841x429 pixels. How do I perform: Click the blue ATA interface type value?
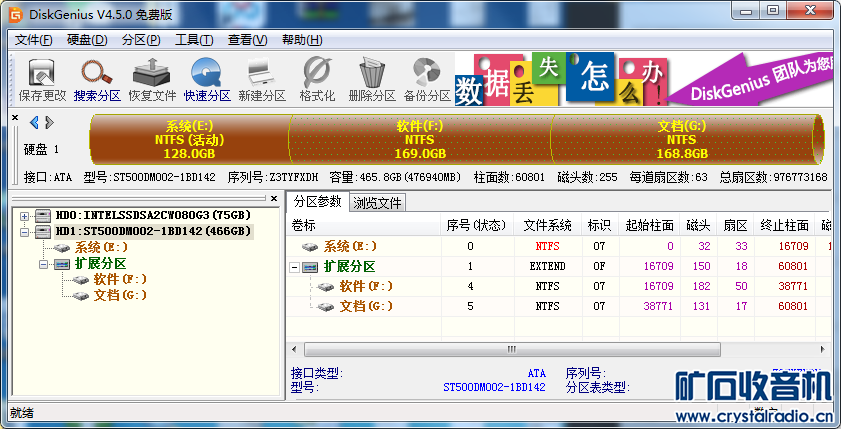coord(536,374)
